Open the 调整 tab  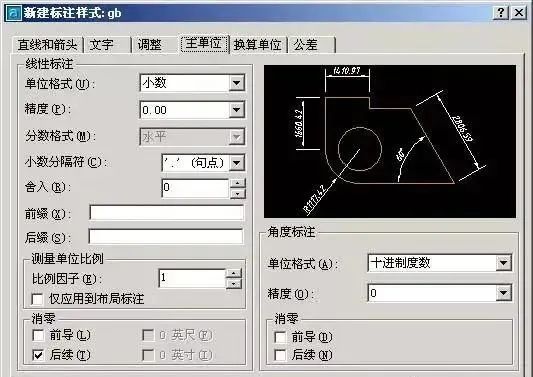point(155,45)
